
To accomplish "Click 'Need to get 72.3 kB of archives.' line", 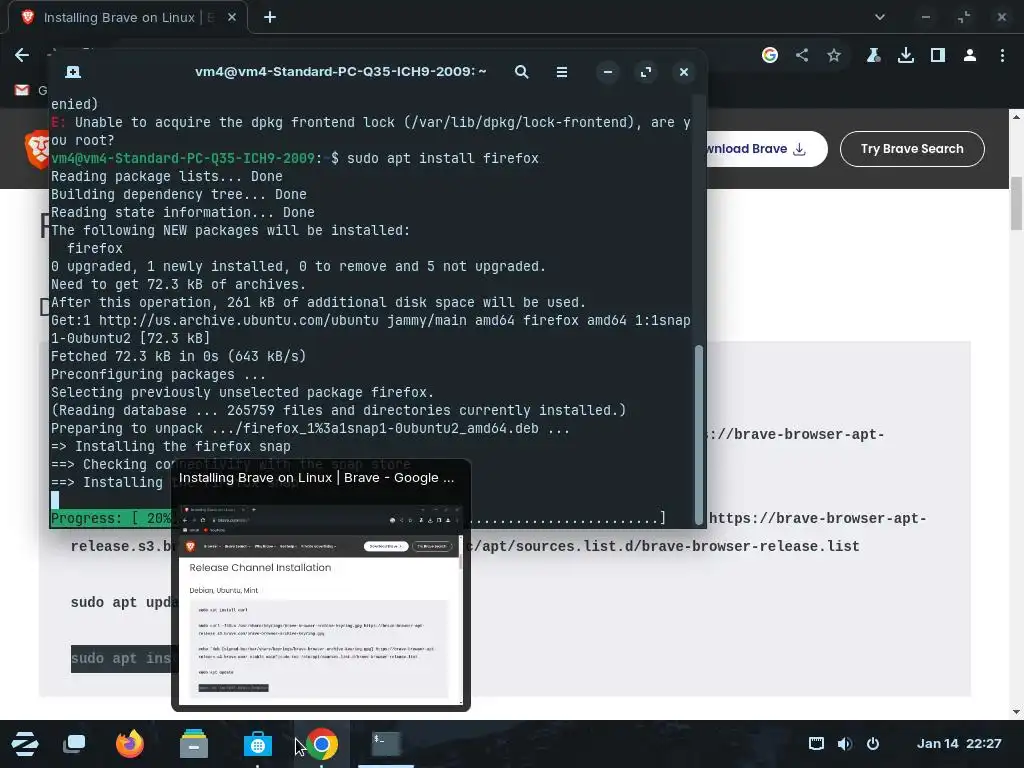I will (178, 285).
